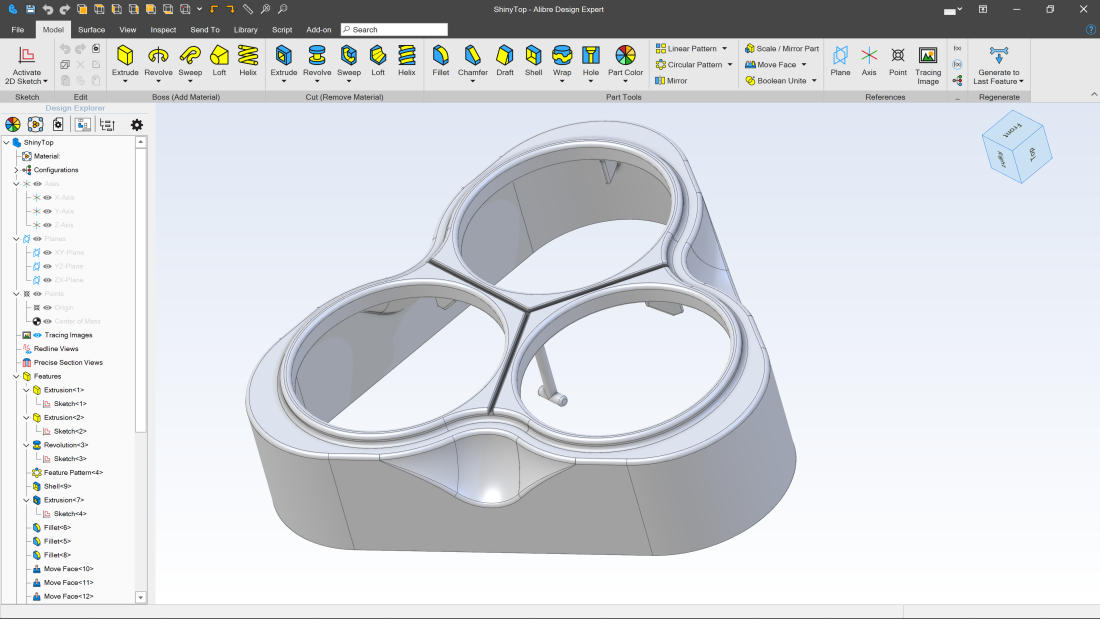Open the Tracing Image reference tool
Screen dimensions: 1100x619
[x=928, y=60]
